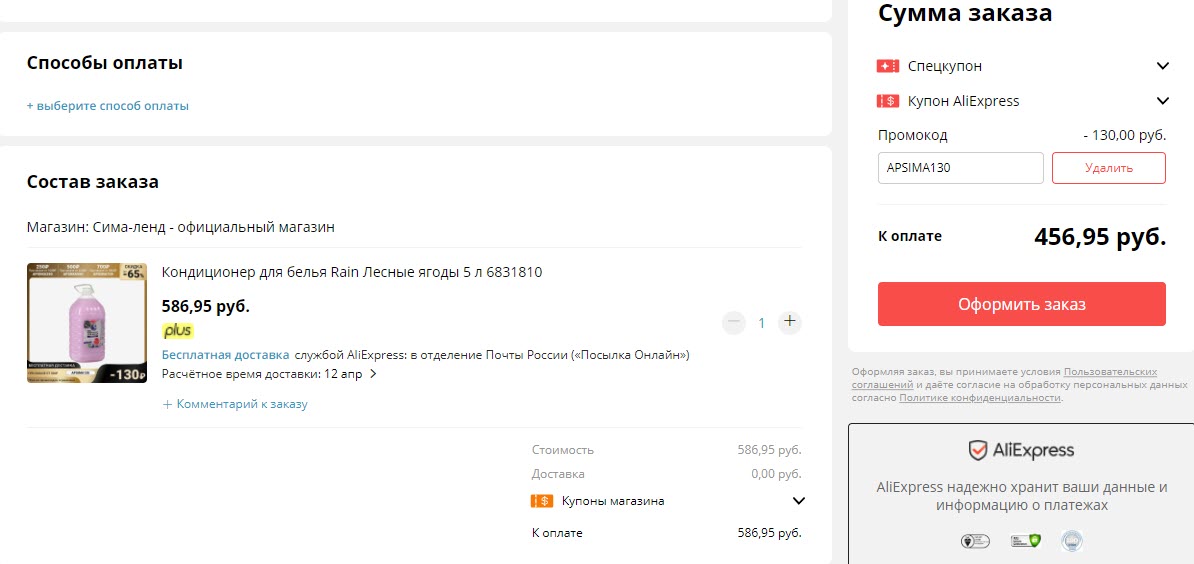Click '+ выберите способ оплаты' link
Viewport: 1194px width, 564px height.
[107, 106]
